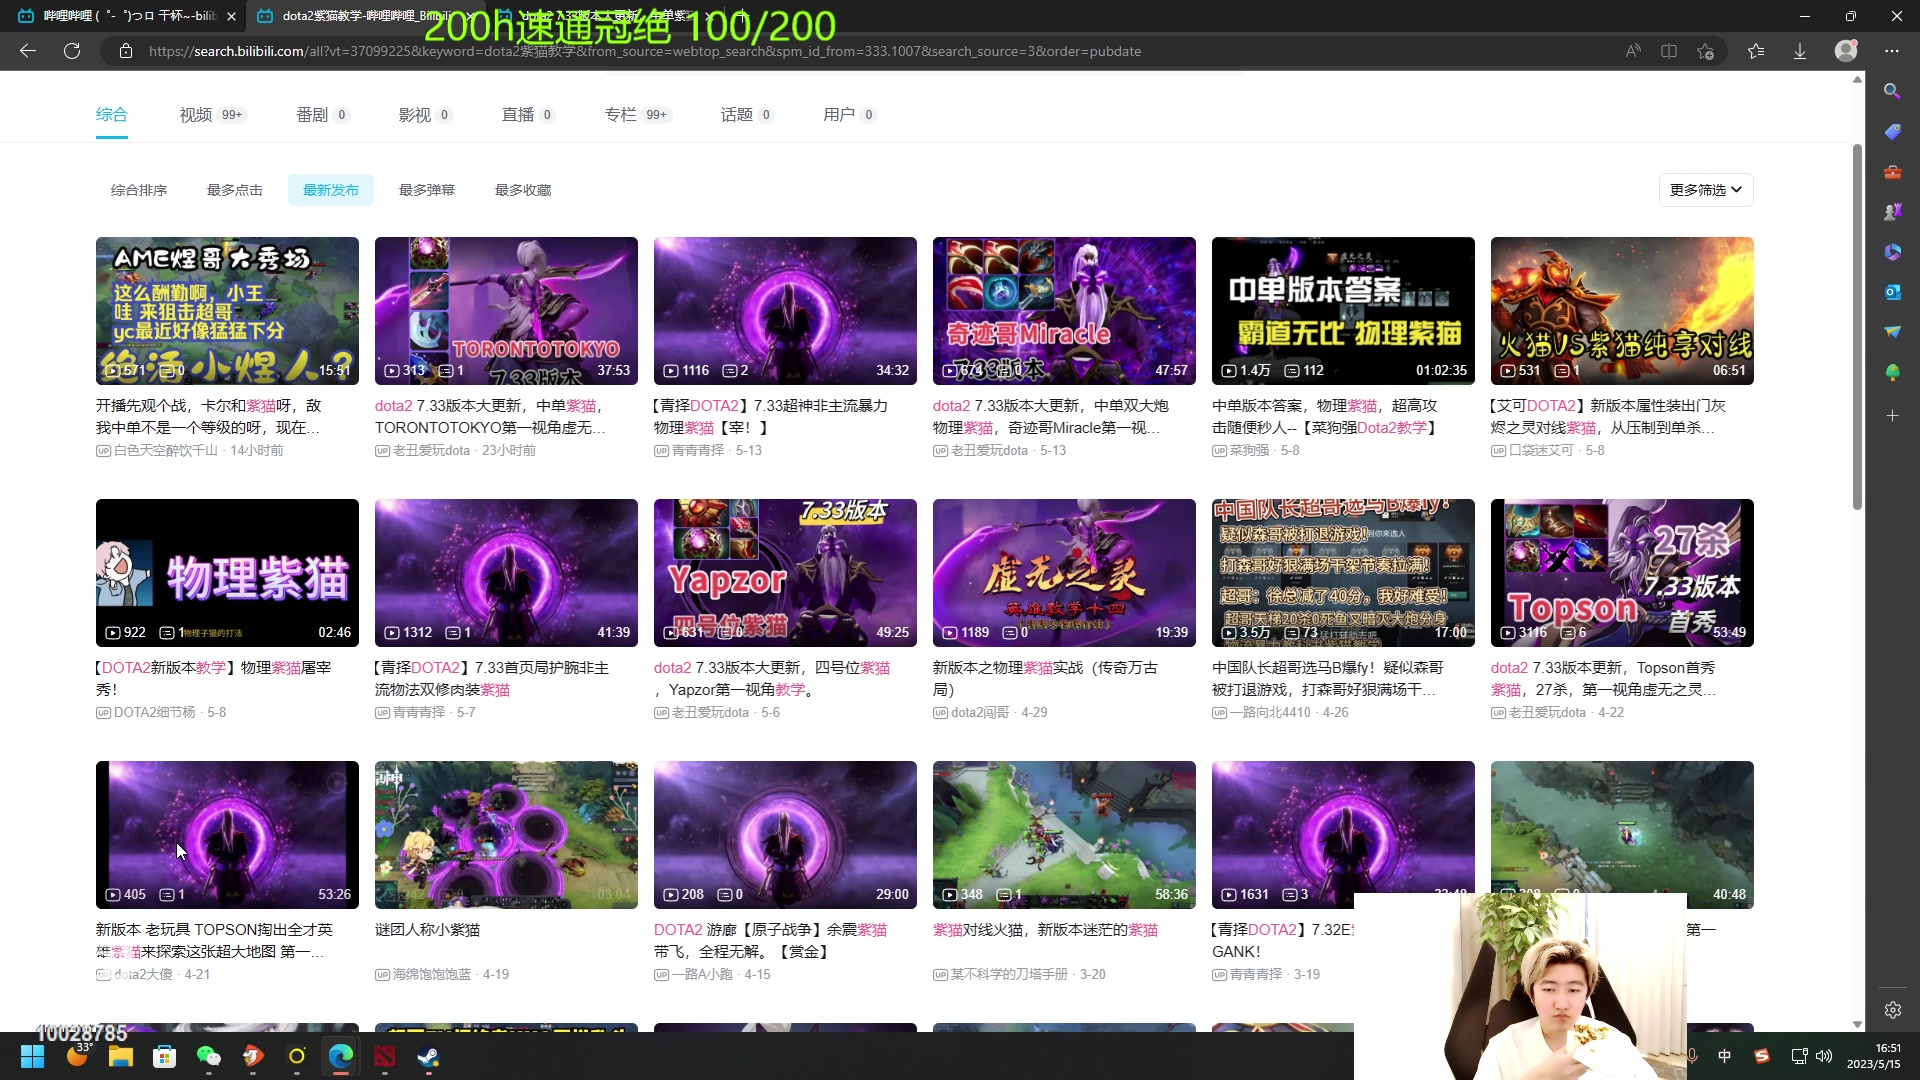Sort results by 最多收藏
Screen dimensions: 1920x1080
pyautogui.click(x=523, y=190)
